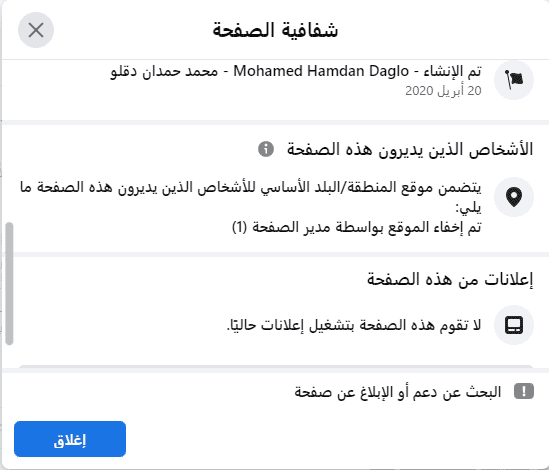549x470 pixels.
Task: Click the exclamation report icon
Action: tap(524, 392)
